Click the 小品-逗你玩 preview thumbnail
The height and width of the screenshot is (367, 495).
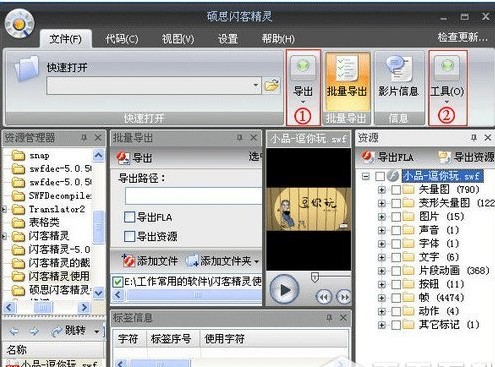309,209
